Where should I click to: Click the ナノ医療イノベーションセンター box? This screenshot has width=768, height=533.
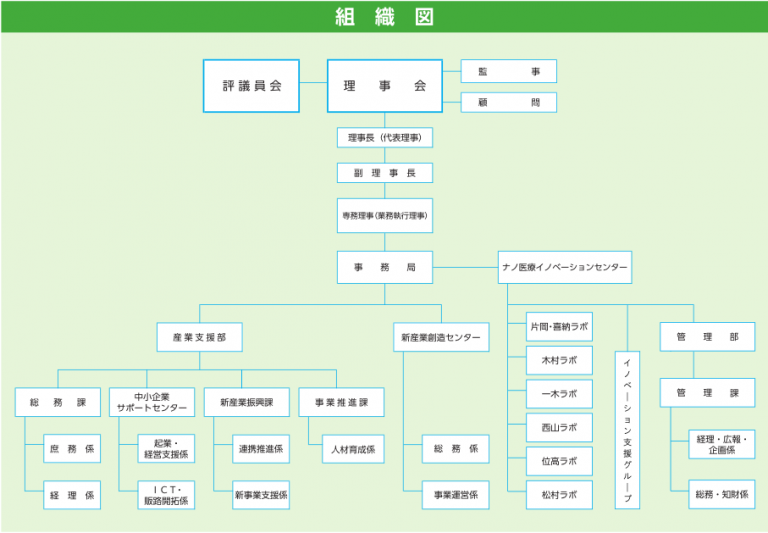click(x=565, y=267)
